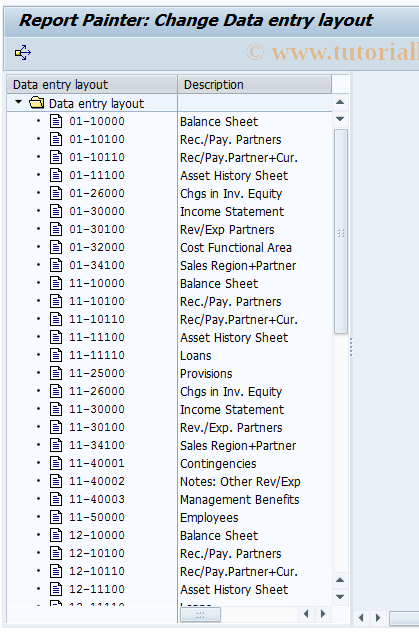Click the Loans description
Image resolution: width=419 pixels, height=633 pixels.
pyautogui.click(x=196, y=356)
